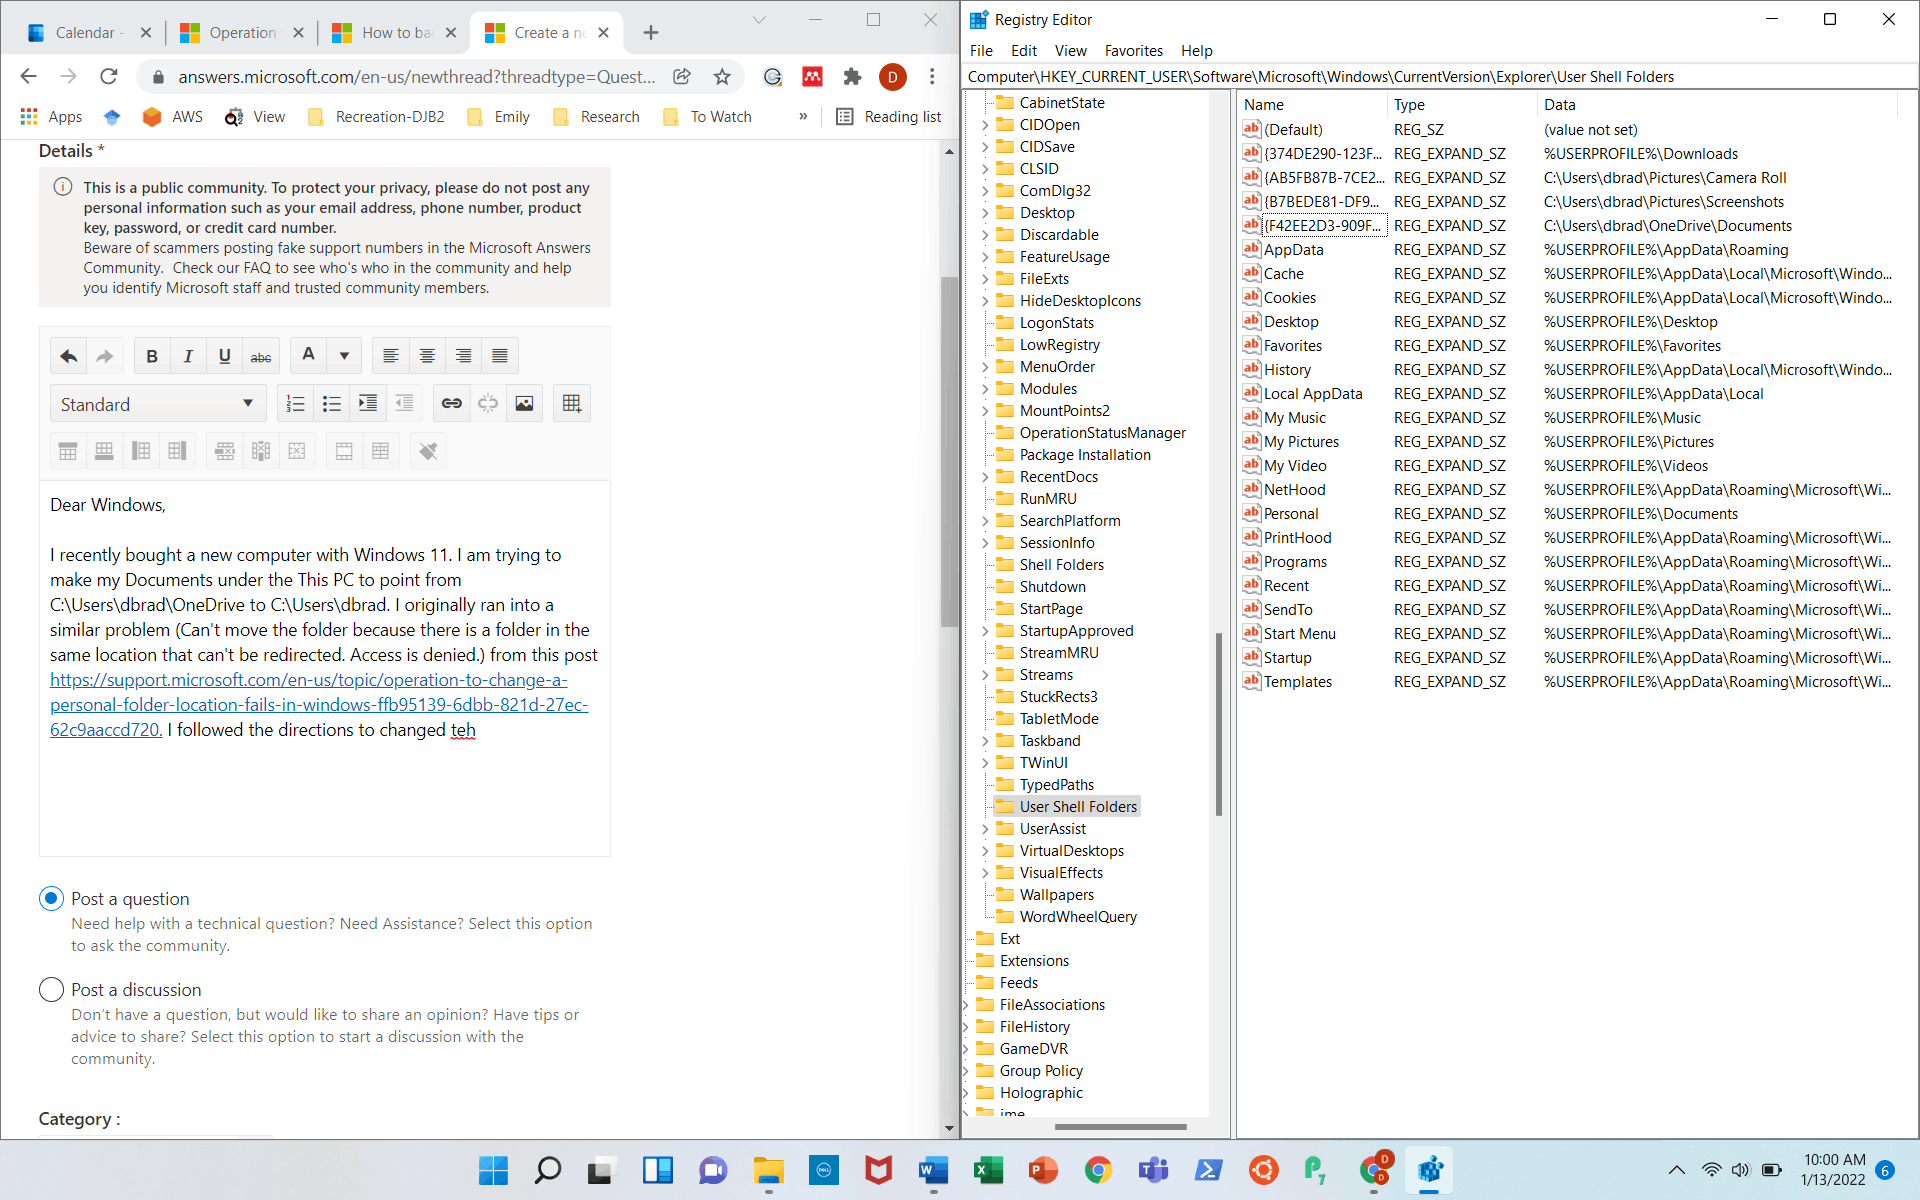This screenshot has height=1200, width=1920.
Task: Select the Post a discussion option
Action: pos(52,989)
